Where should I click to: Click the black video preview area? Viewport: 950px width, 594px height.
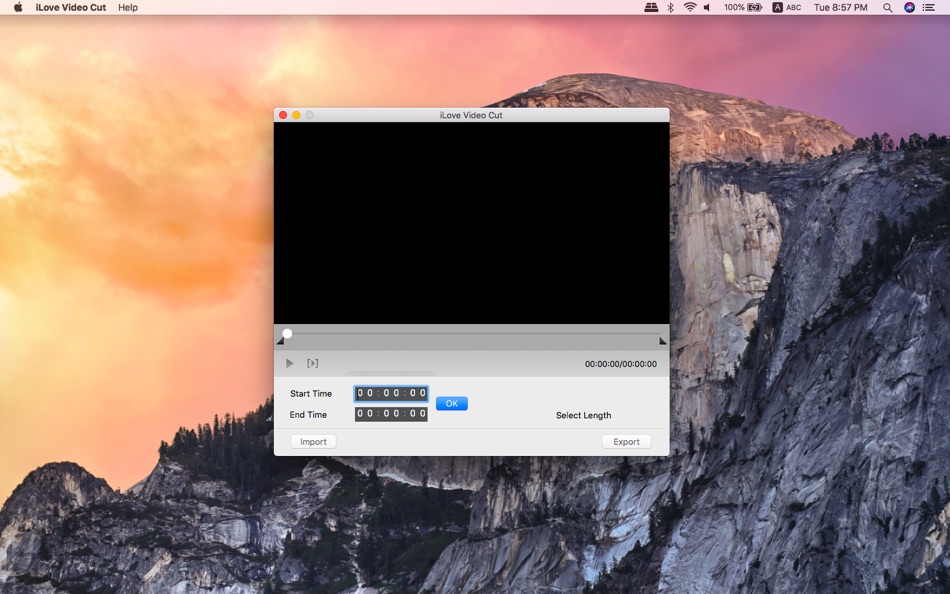click(x=471, y=223)
